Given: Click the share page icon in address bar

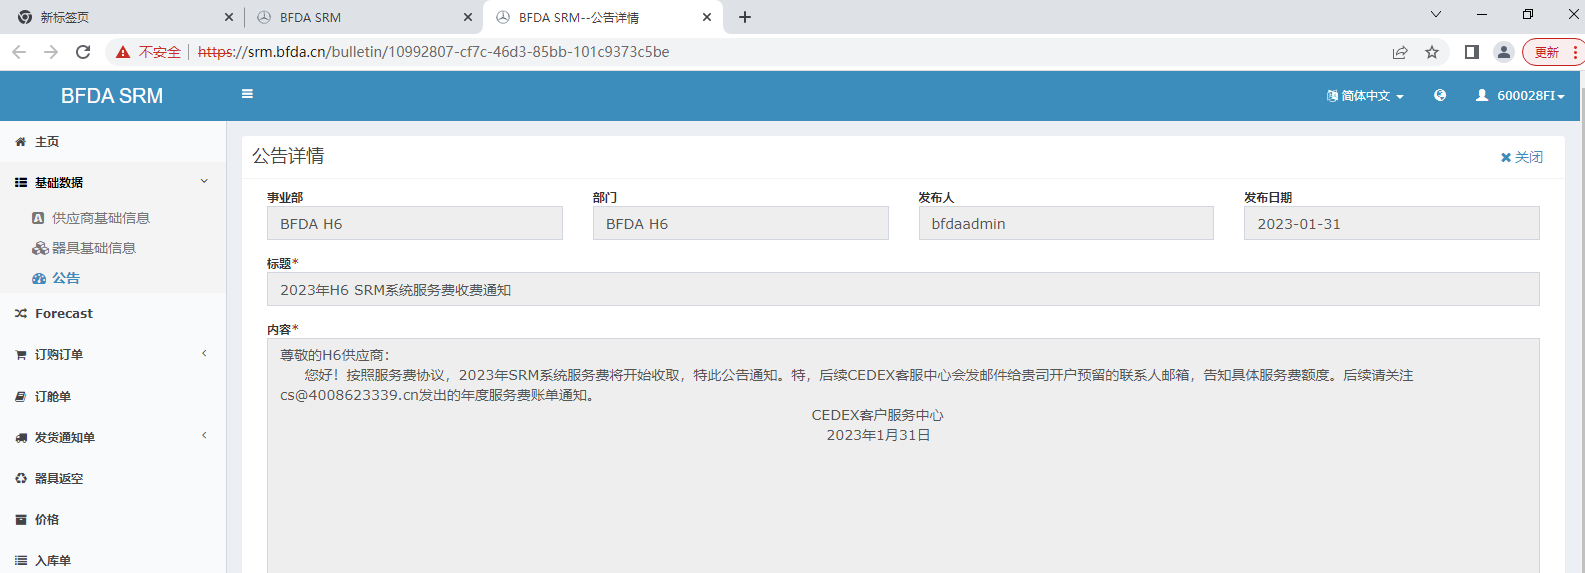Looking at the screenshot, I should tap(1400, 52).
